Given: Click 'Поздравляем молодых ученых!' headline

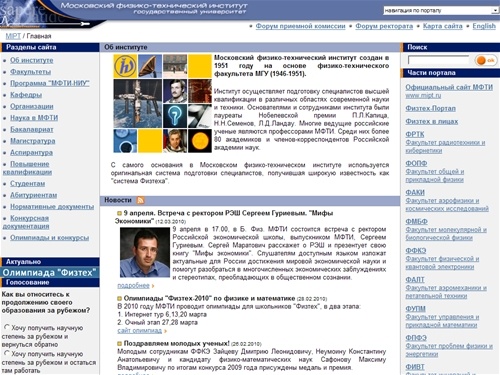Looking at the screenshot, I should 176,343.
